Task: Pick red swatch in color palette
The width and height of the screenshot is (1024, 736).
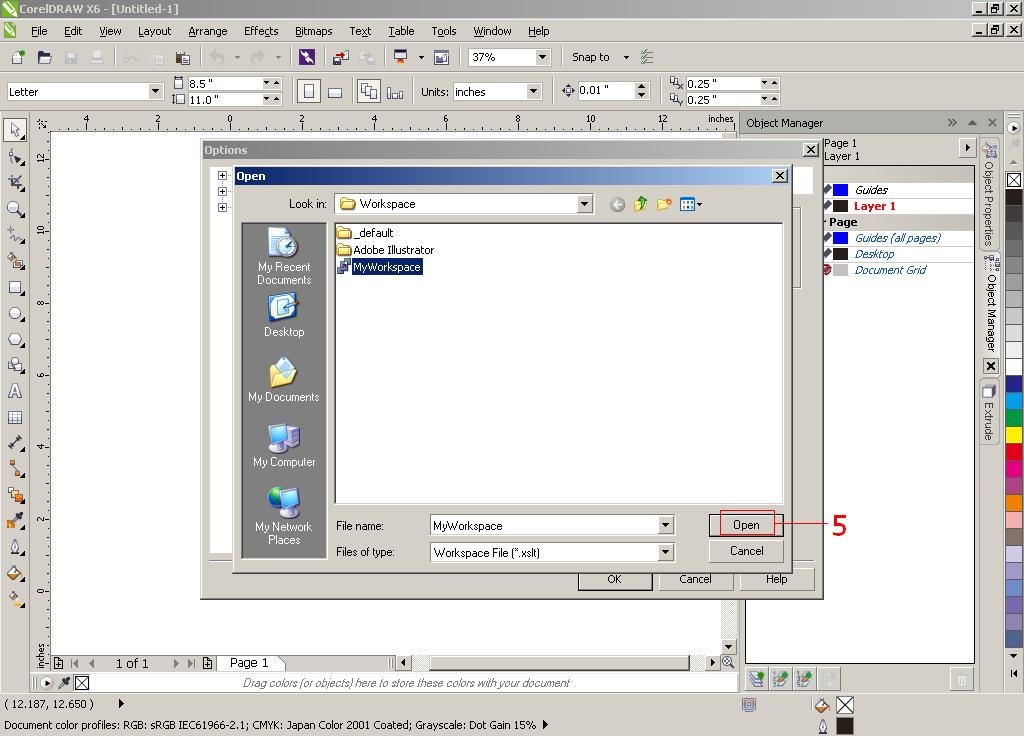Action: [x=1014, y=451]
